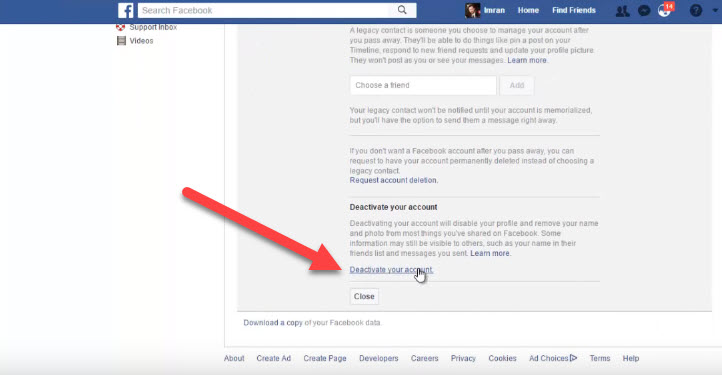The width and height of the screenshot is (722, 375).
Task: Open the notifications globe icon
Action: point(664,10)
